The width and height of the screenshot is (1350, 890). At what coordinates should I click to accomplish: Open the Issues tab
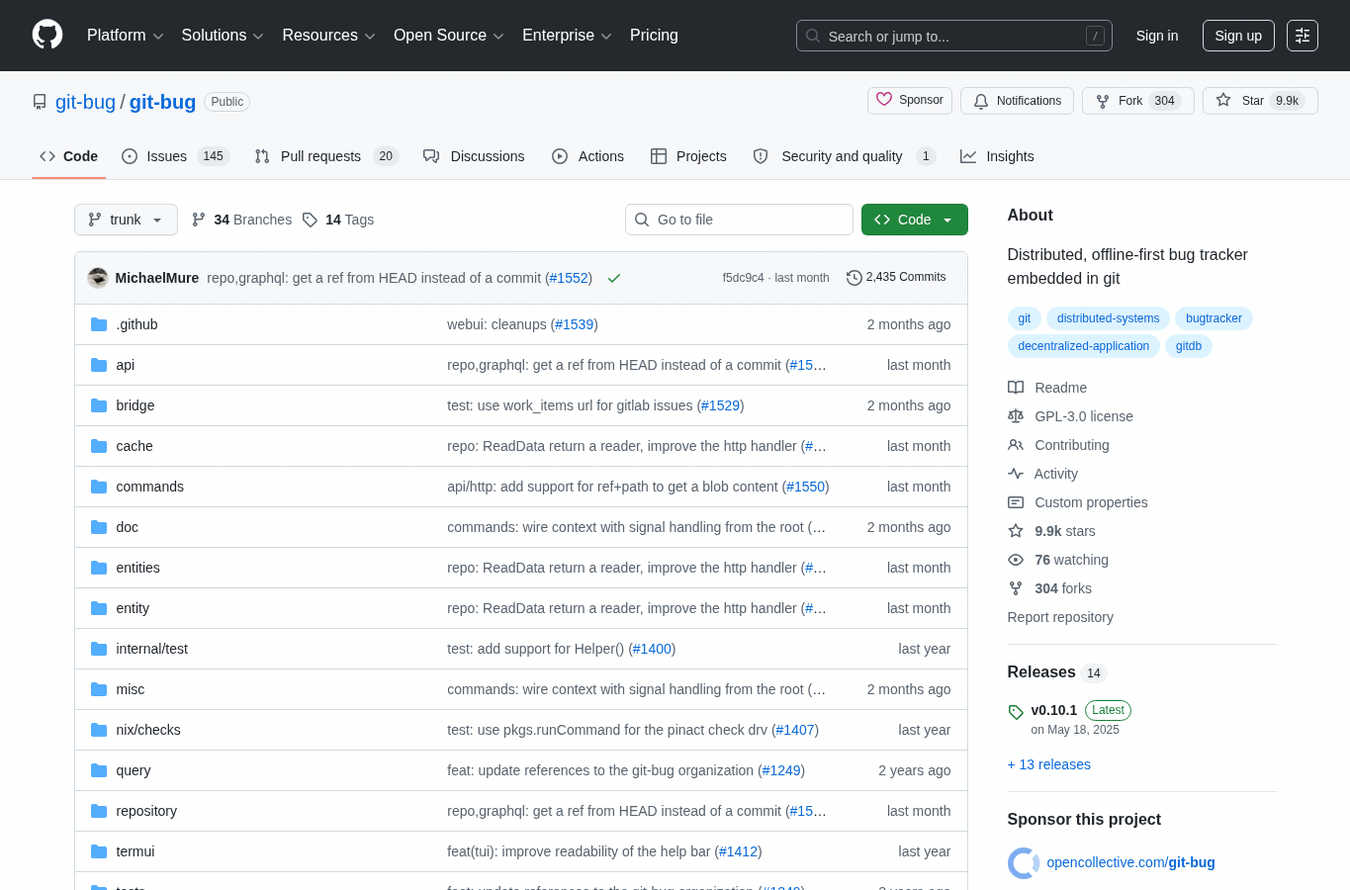(176, 156)
